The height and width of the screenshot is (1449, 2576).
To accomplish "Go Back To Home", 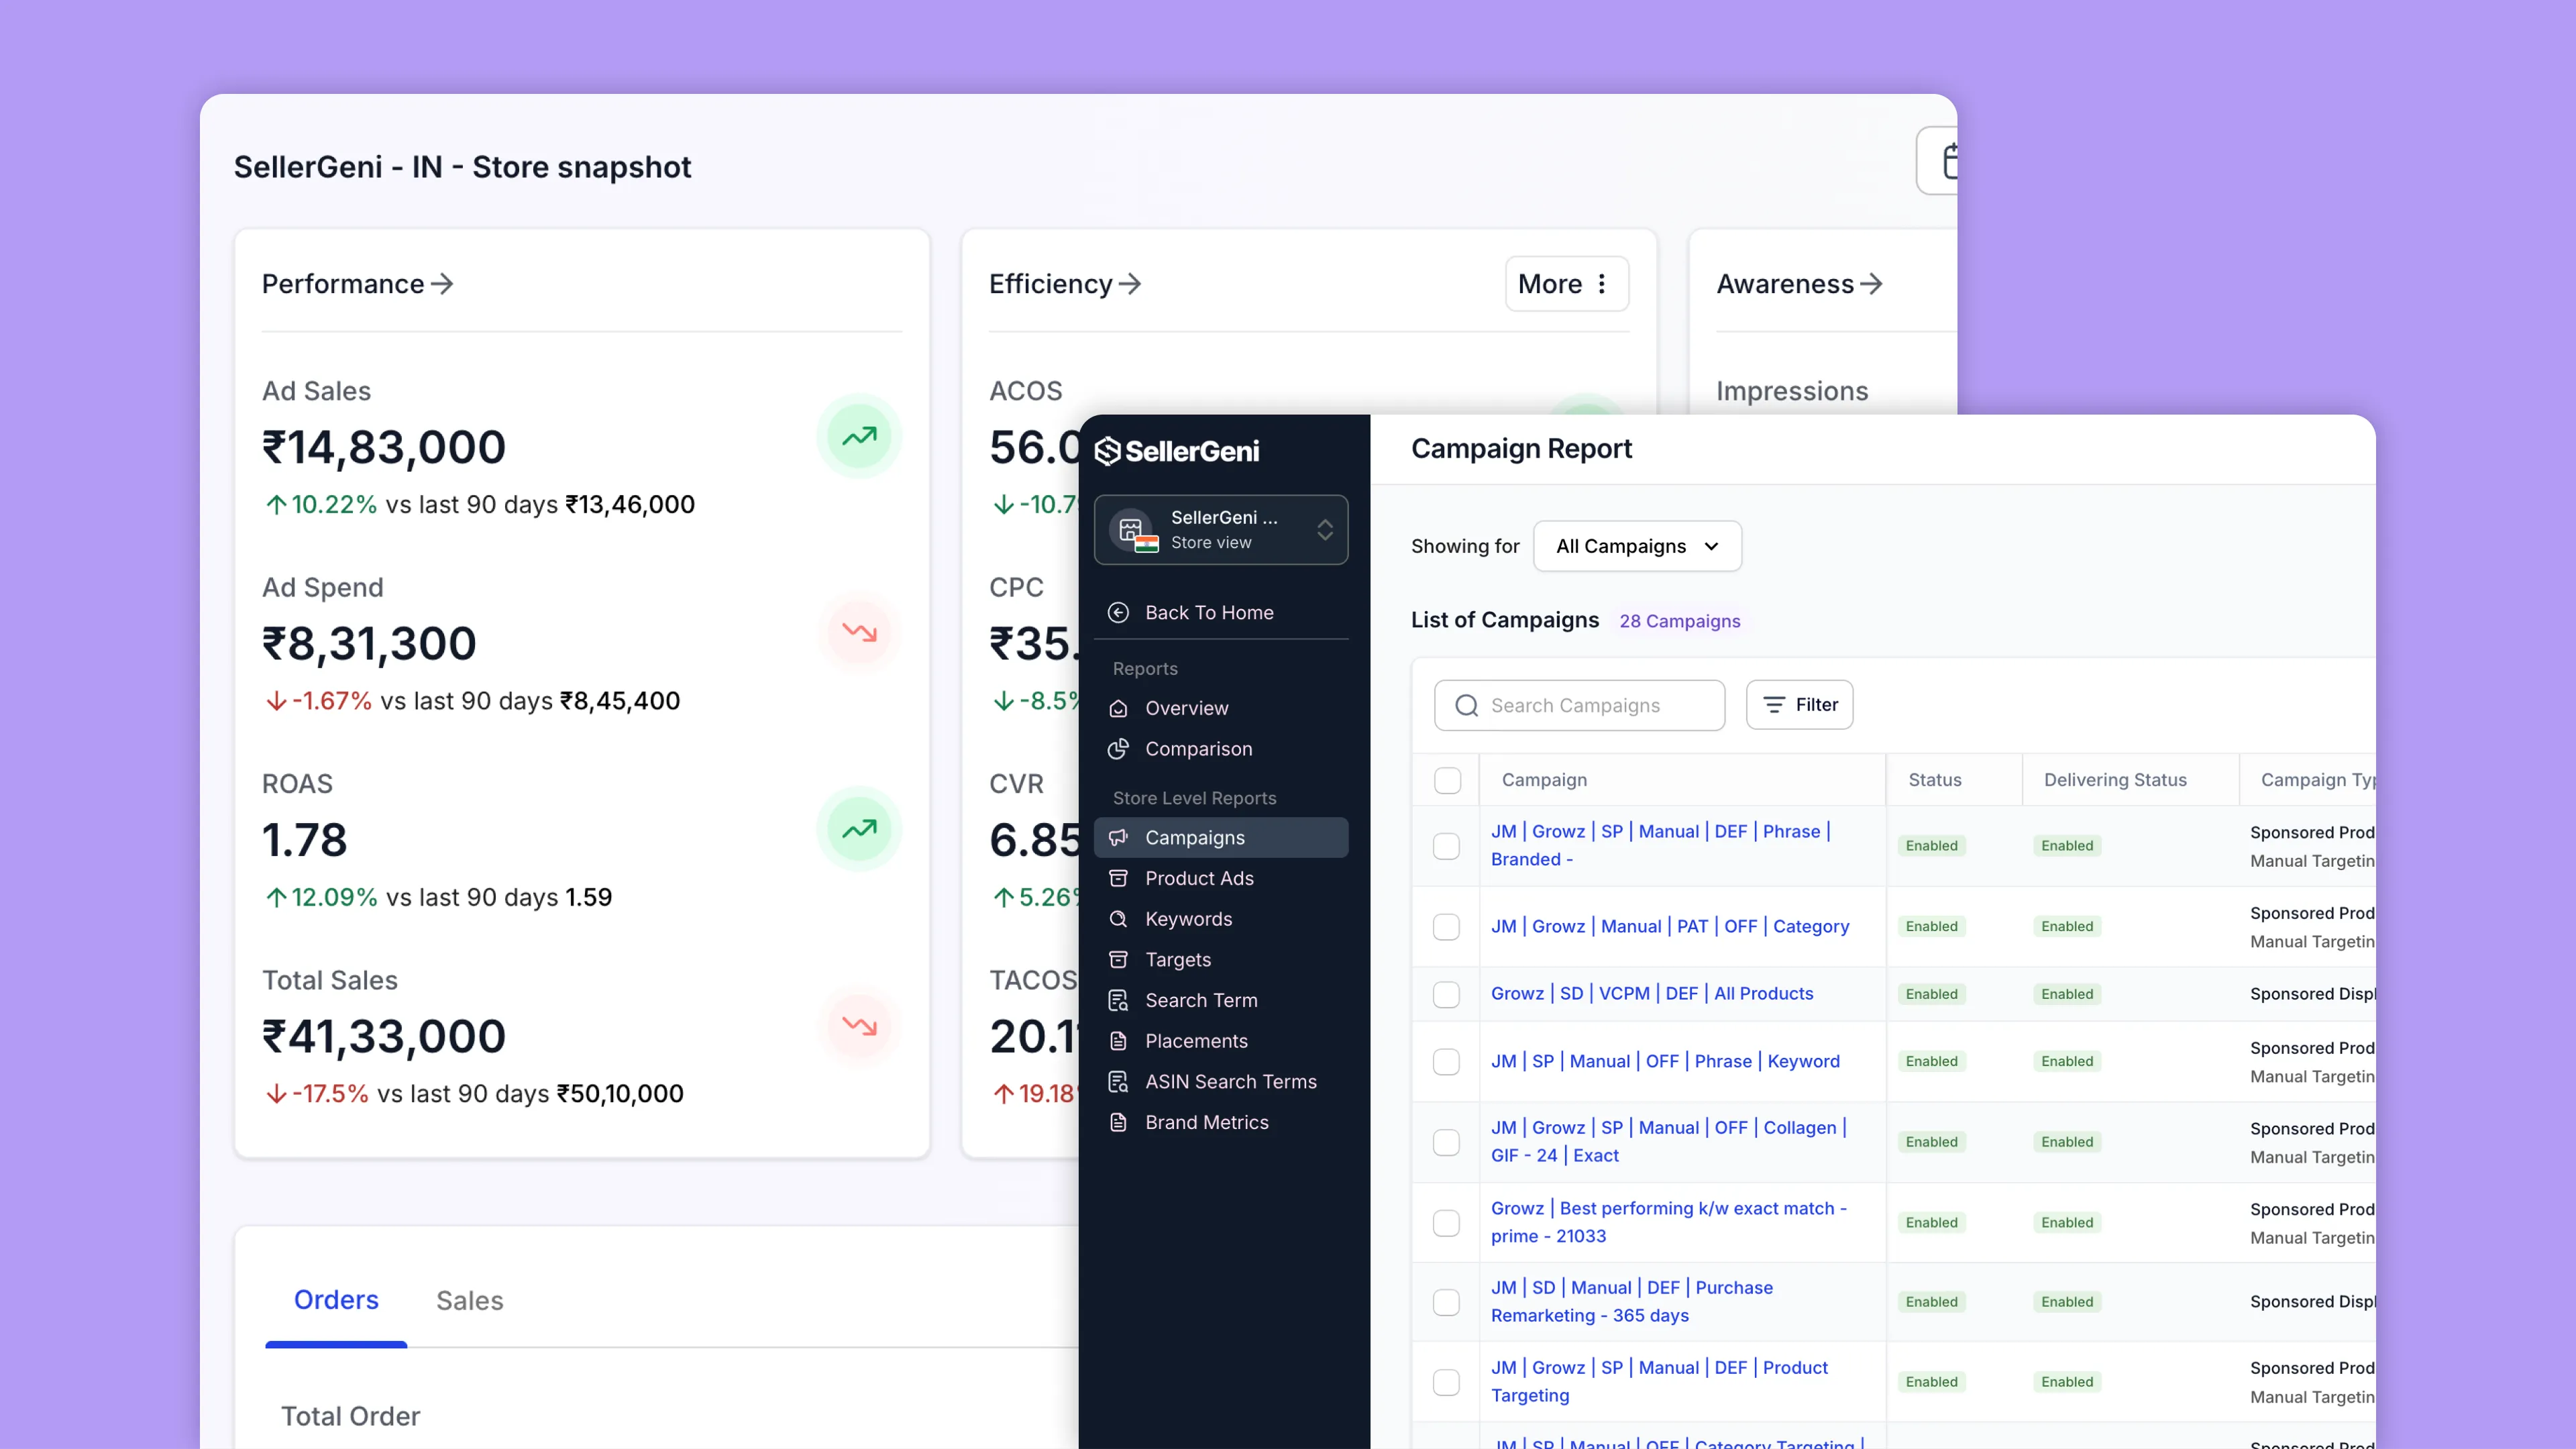I will tap(1221, 612).
